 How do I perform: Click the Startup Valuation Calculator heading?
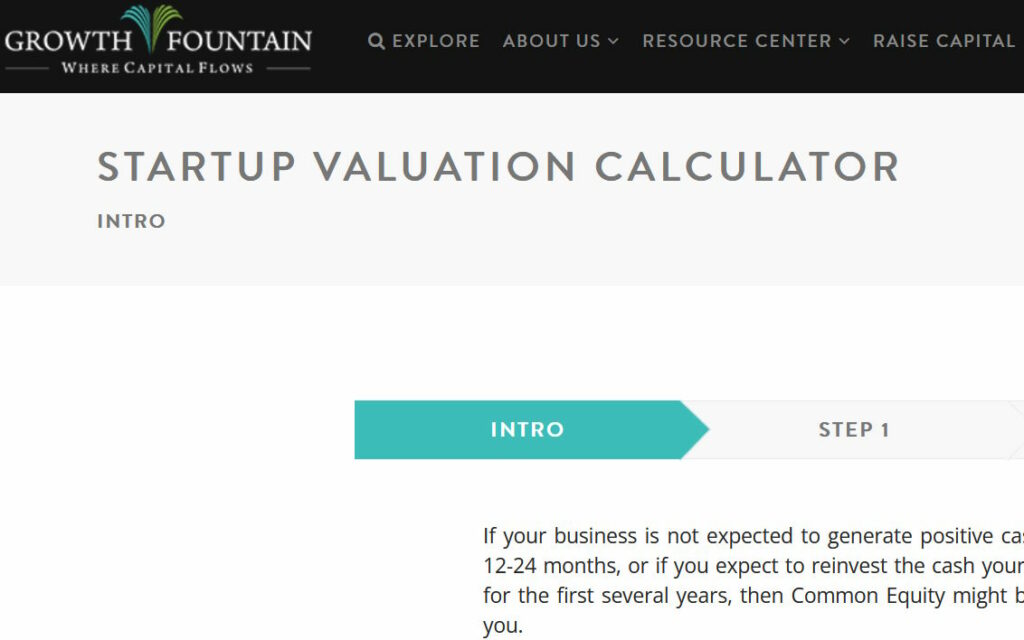498,167
